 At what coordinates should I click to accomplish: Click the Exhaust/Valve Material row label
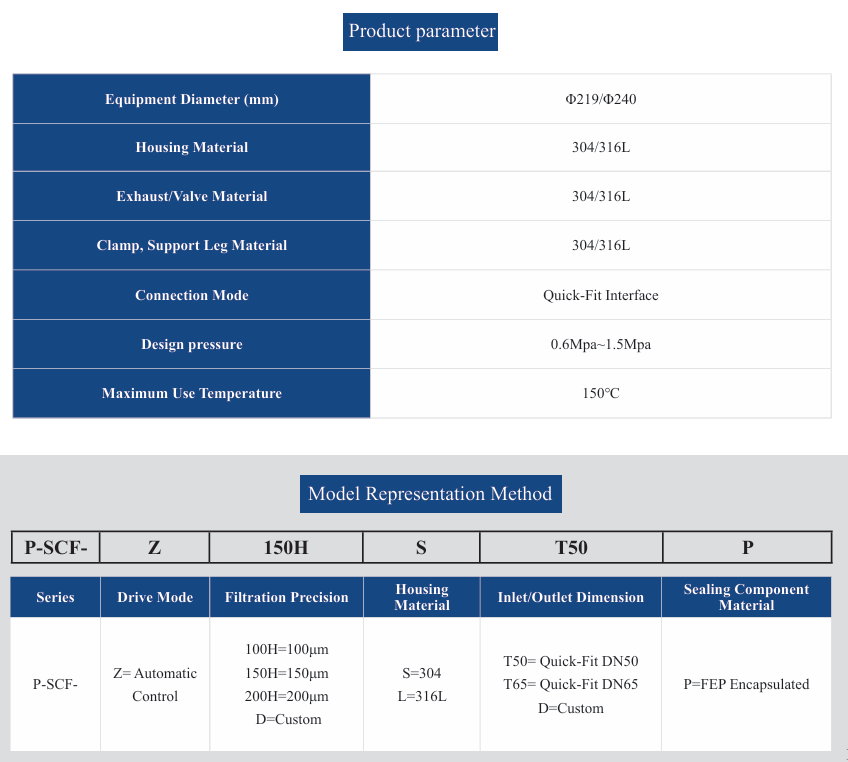pyautogui.click(x=191, y=196)
